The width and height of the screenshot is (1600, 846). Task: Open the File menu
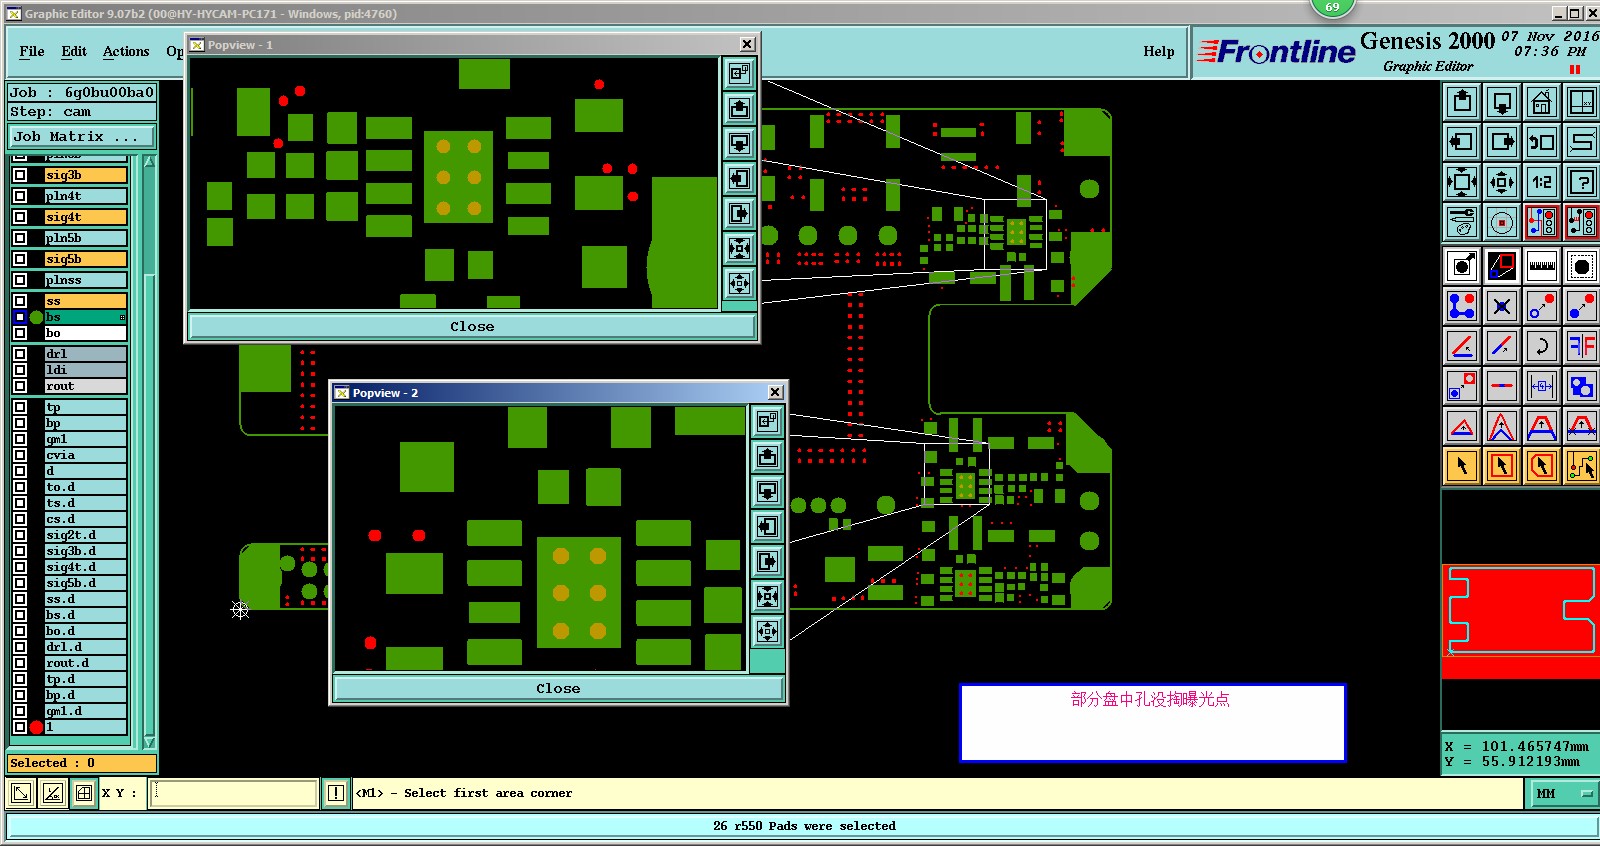pos(32,52)
